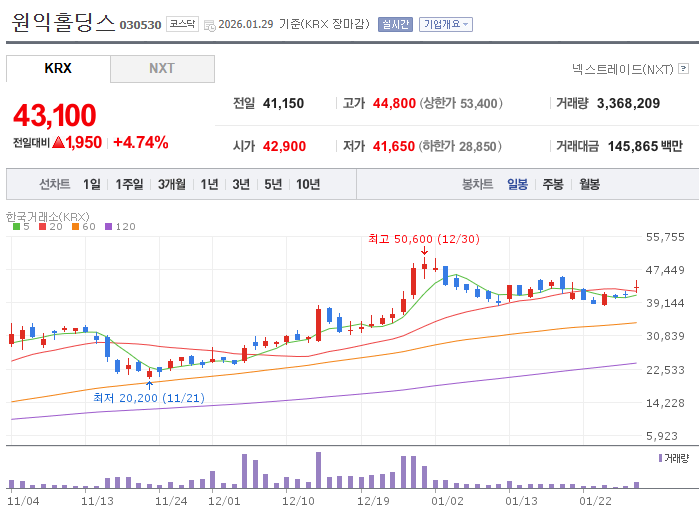The height and width of the screenshot is (510, 699).
Task: Select the 10년 line chart period
Action: [x=308, y=184]
